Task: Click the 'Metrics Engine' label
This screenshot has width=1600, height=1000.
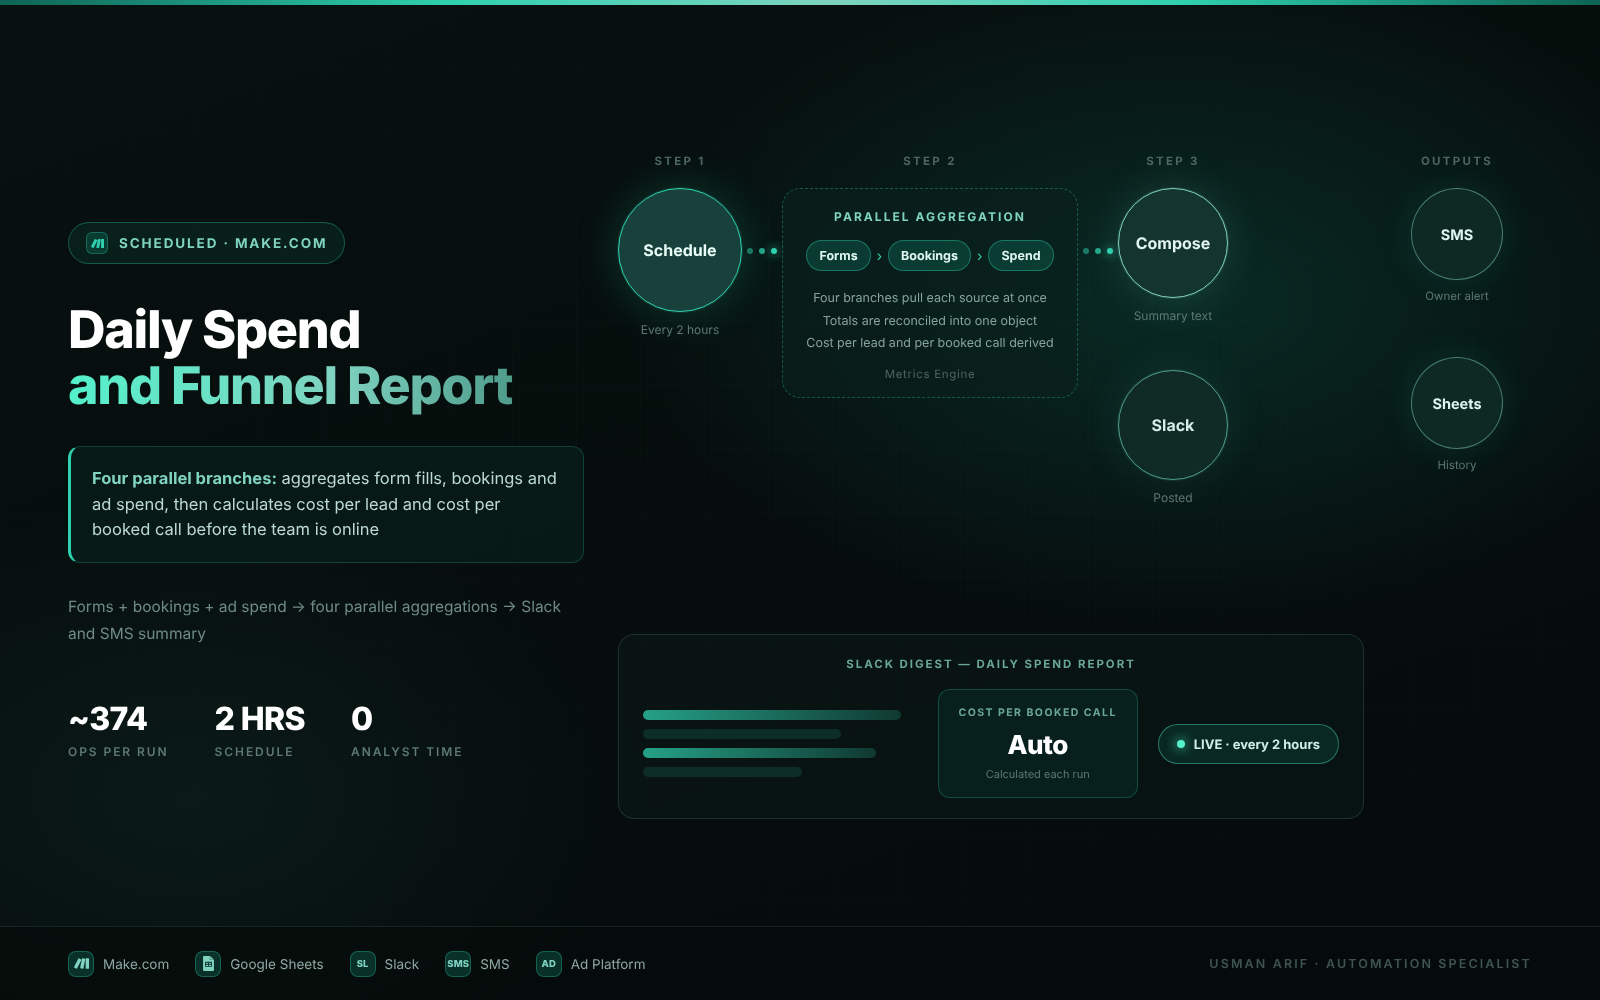Action: (x=930, y=374)
